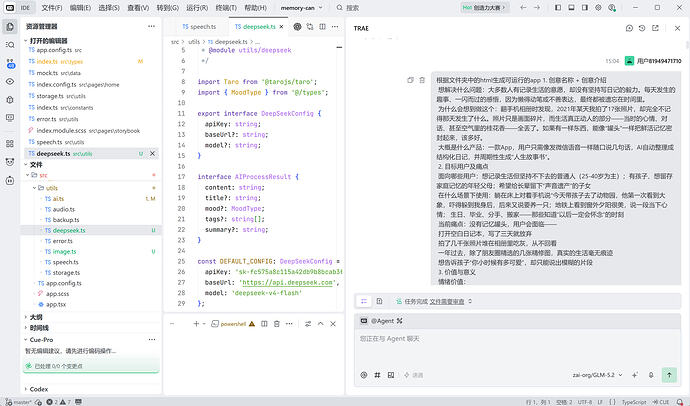Pop out the TRAE chat panel
The width and height of the screenshot is (690, 406).
point(655,28)
